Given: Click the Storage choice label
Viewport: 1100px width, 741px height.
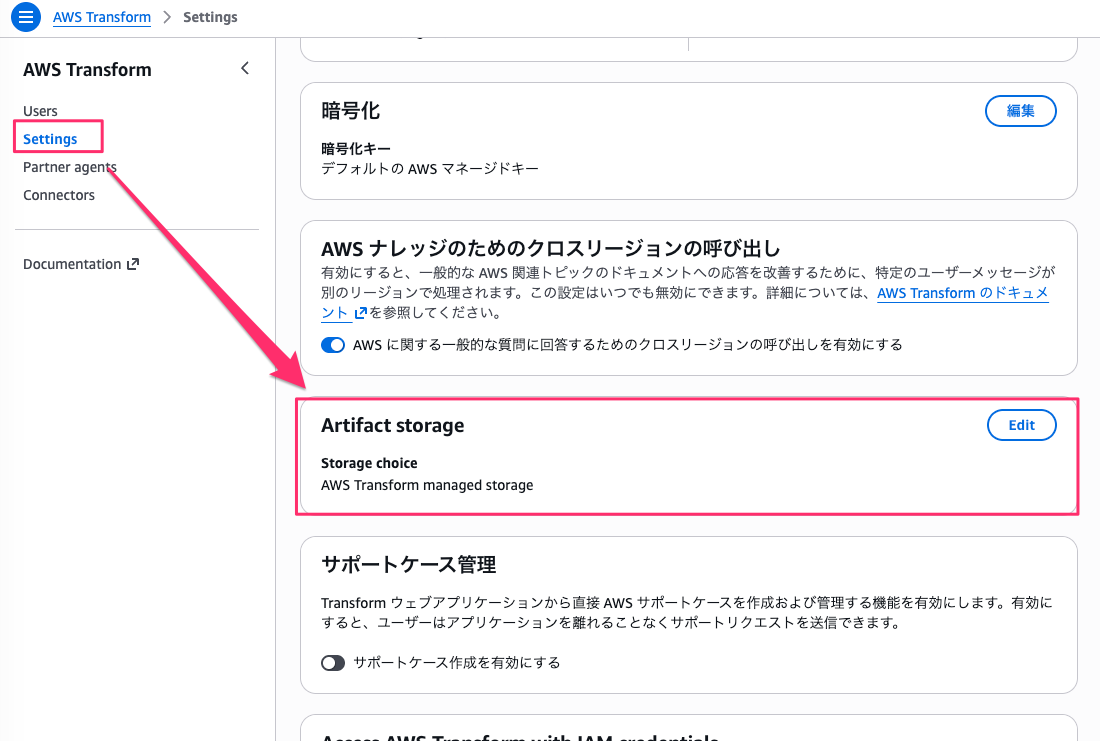Looking at the screenshot, I should click(369, 463).
